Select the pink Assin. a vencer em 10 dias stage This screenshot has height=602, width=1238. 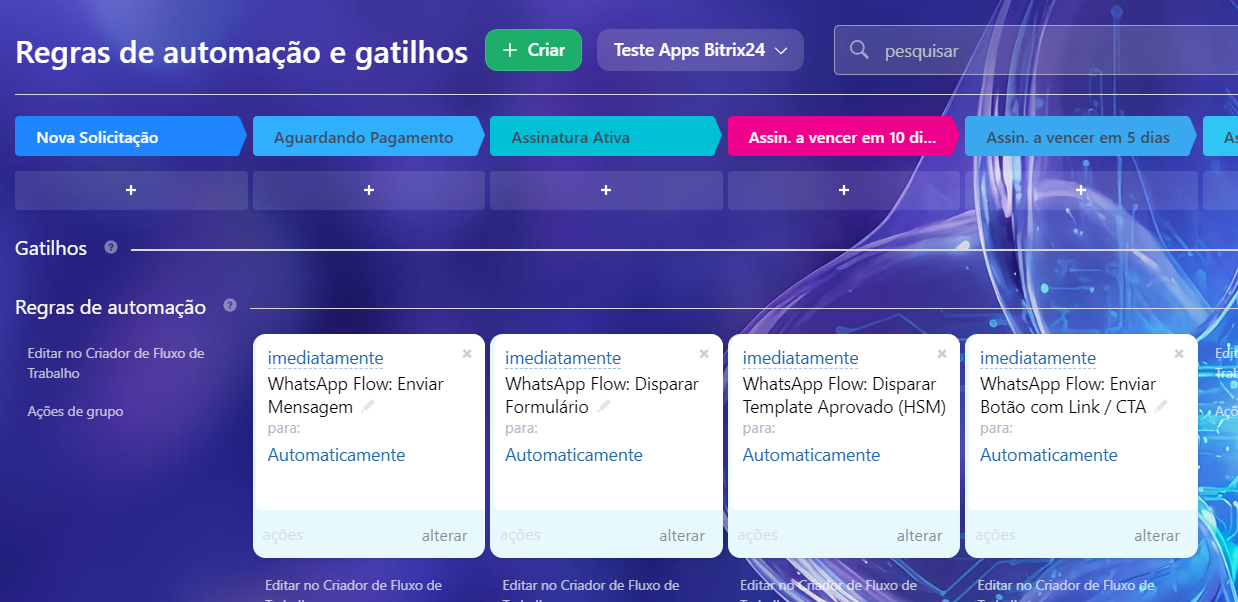click(x=842, y=137)
